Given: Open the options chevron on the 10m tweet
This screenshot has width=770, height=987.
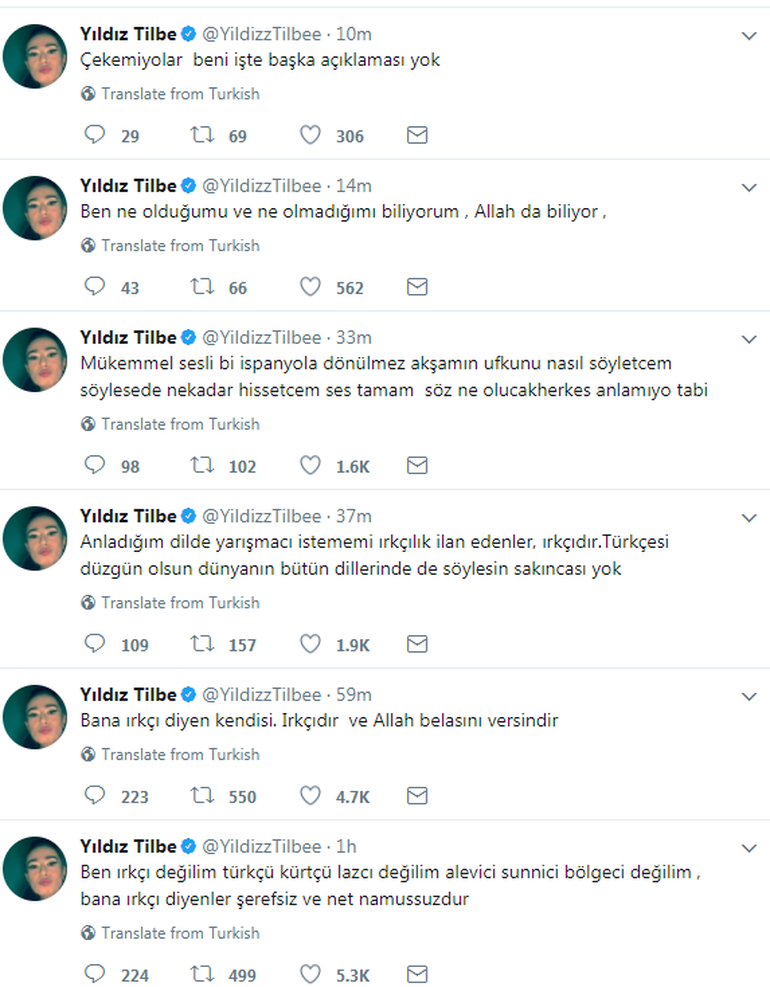Looking at the screenshot, I should pyautogui.click(x=748, y=36).
